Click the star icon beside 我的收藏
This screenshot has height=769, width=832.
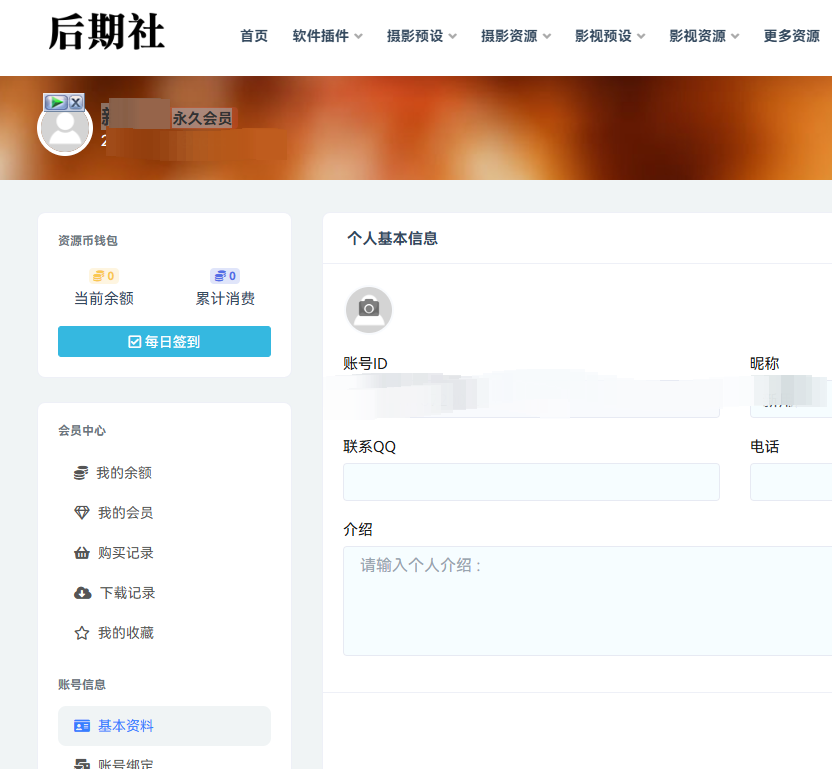point(82,633)
